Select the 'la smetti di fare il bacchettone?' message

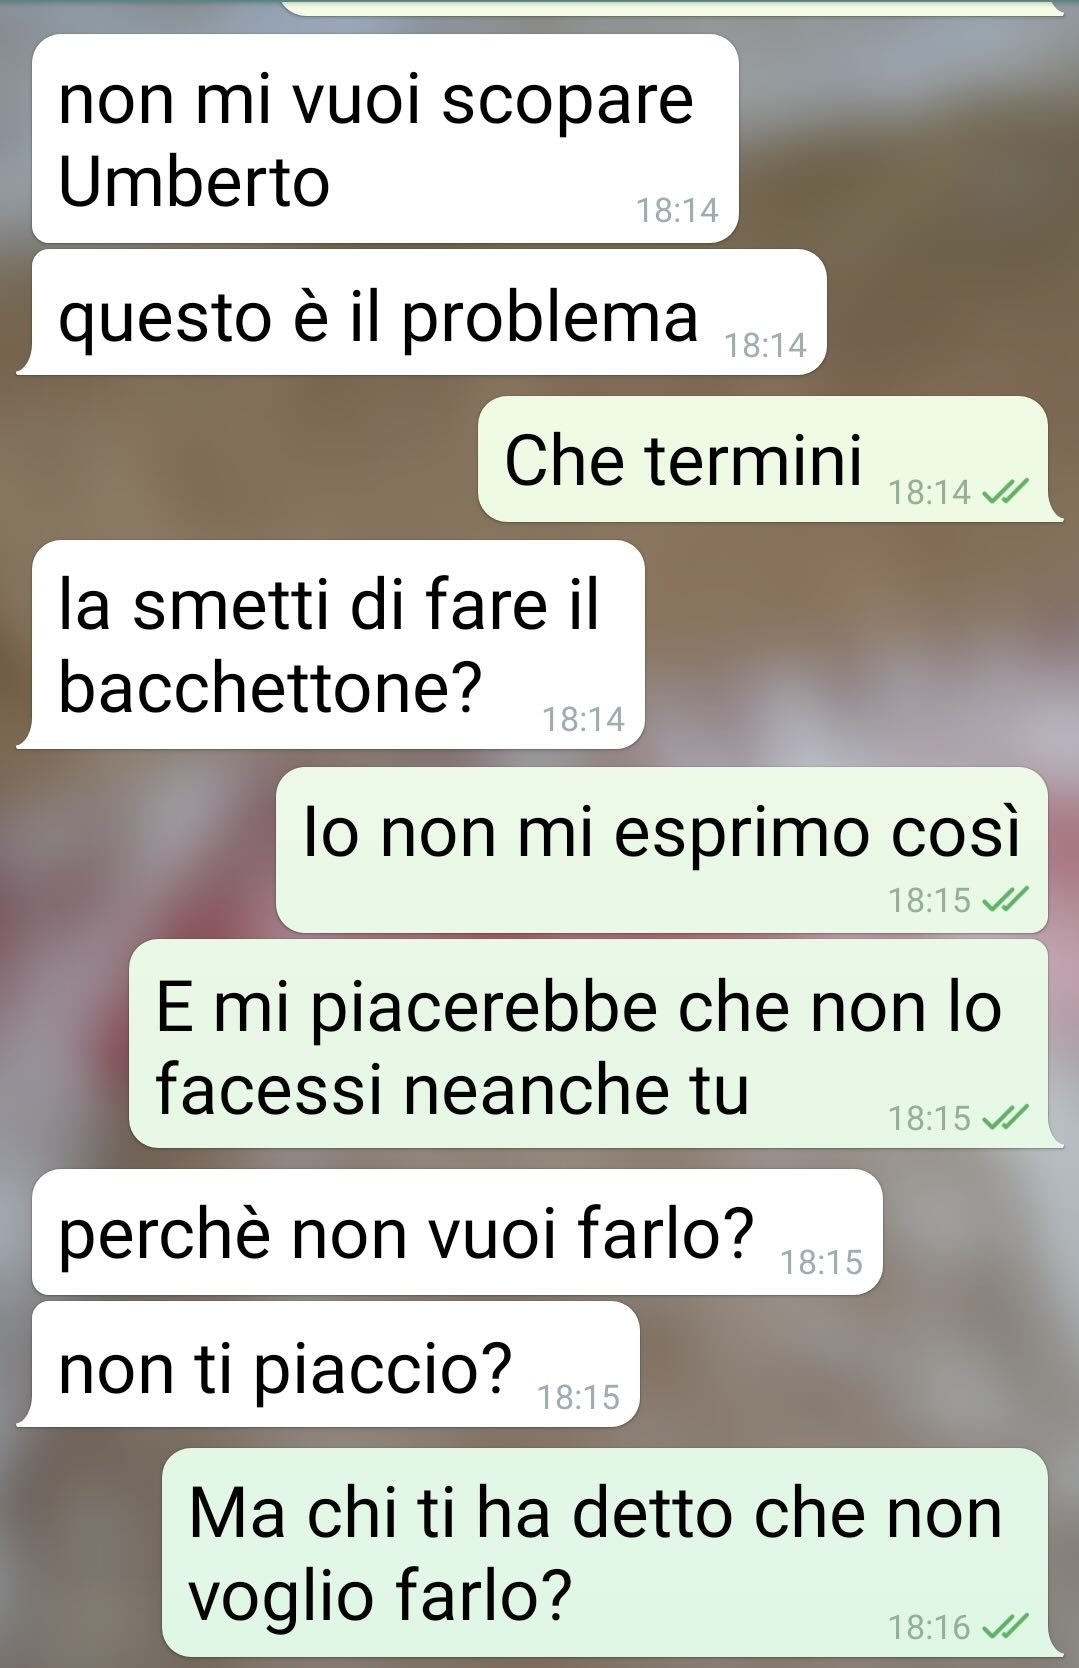331,644
